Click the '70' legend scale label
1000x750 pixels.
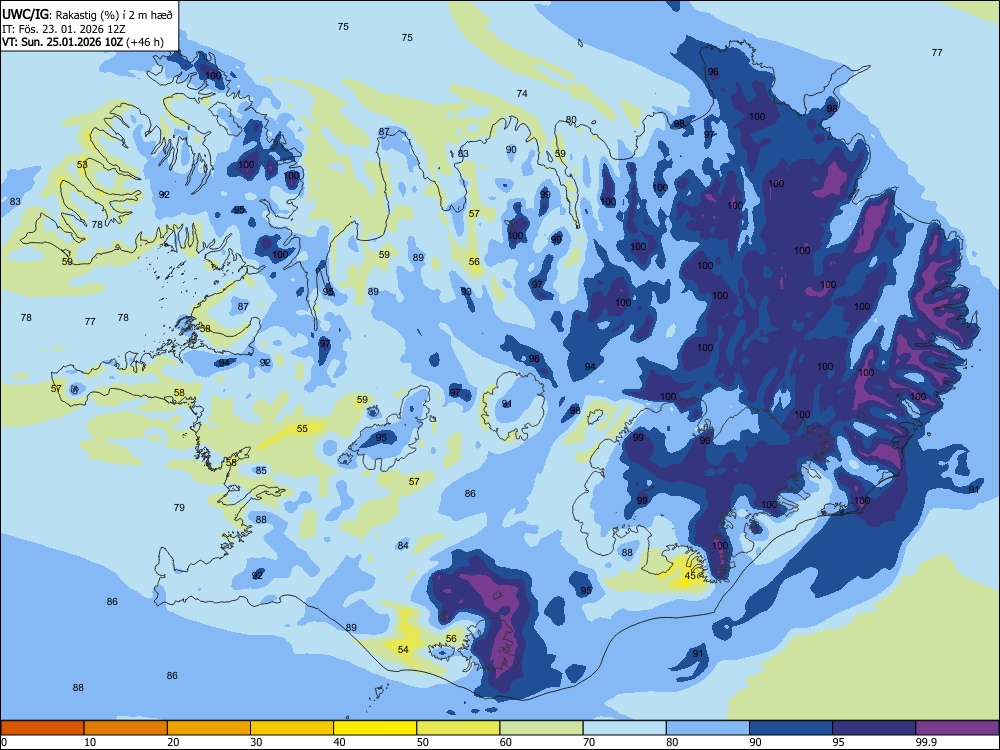[x=589, y=742]
